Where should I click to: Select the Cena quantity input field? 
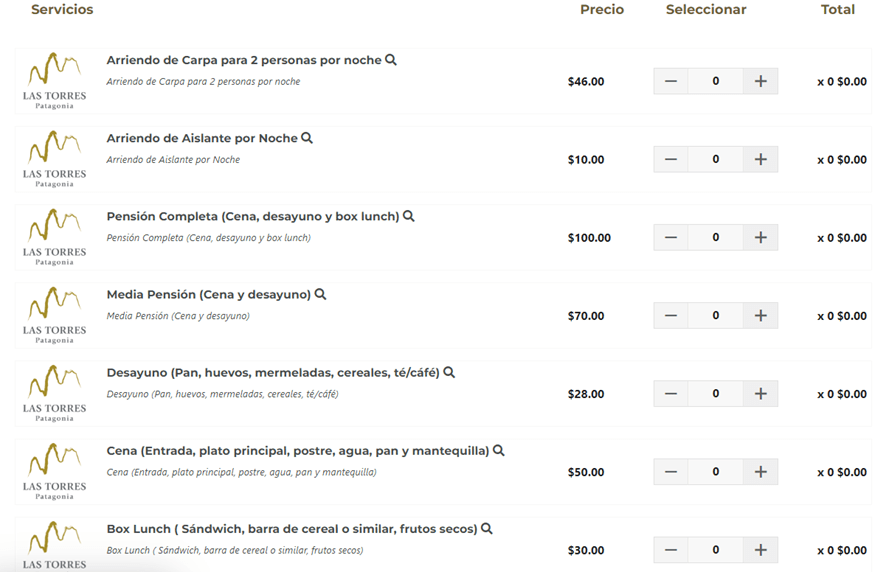(x=715, y=471)
